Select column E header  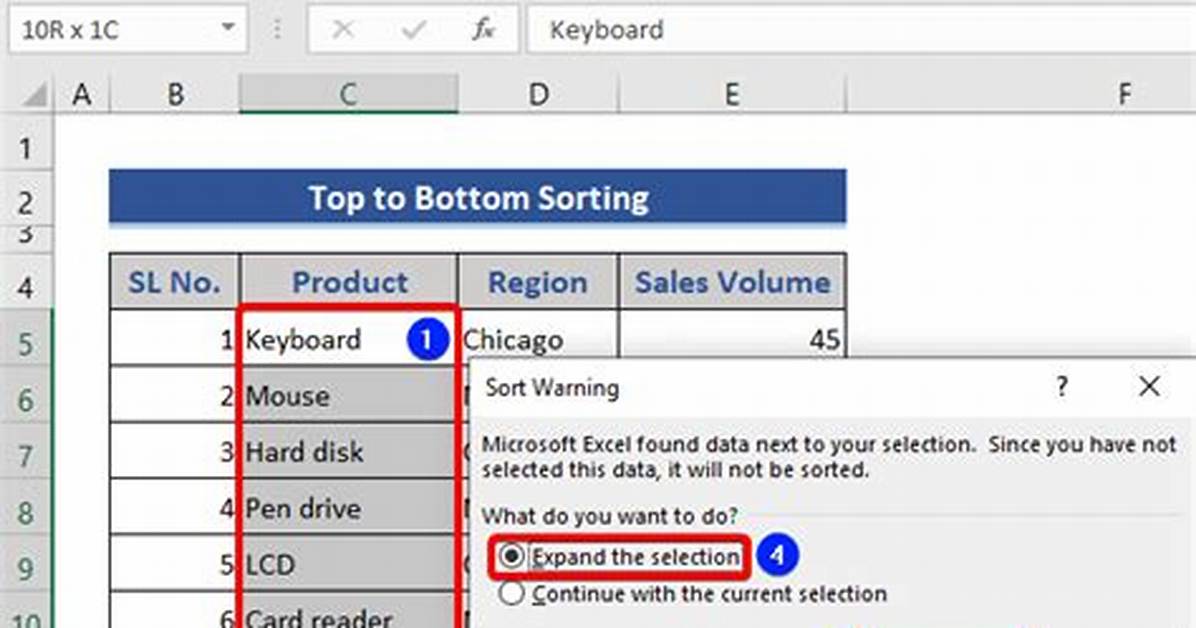pos(732,95)
